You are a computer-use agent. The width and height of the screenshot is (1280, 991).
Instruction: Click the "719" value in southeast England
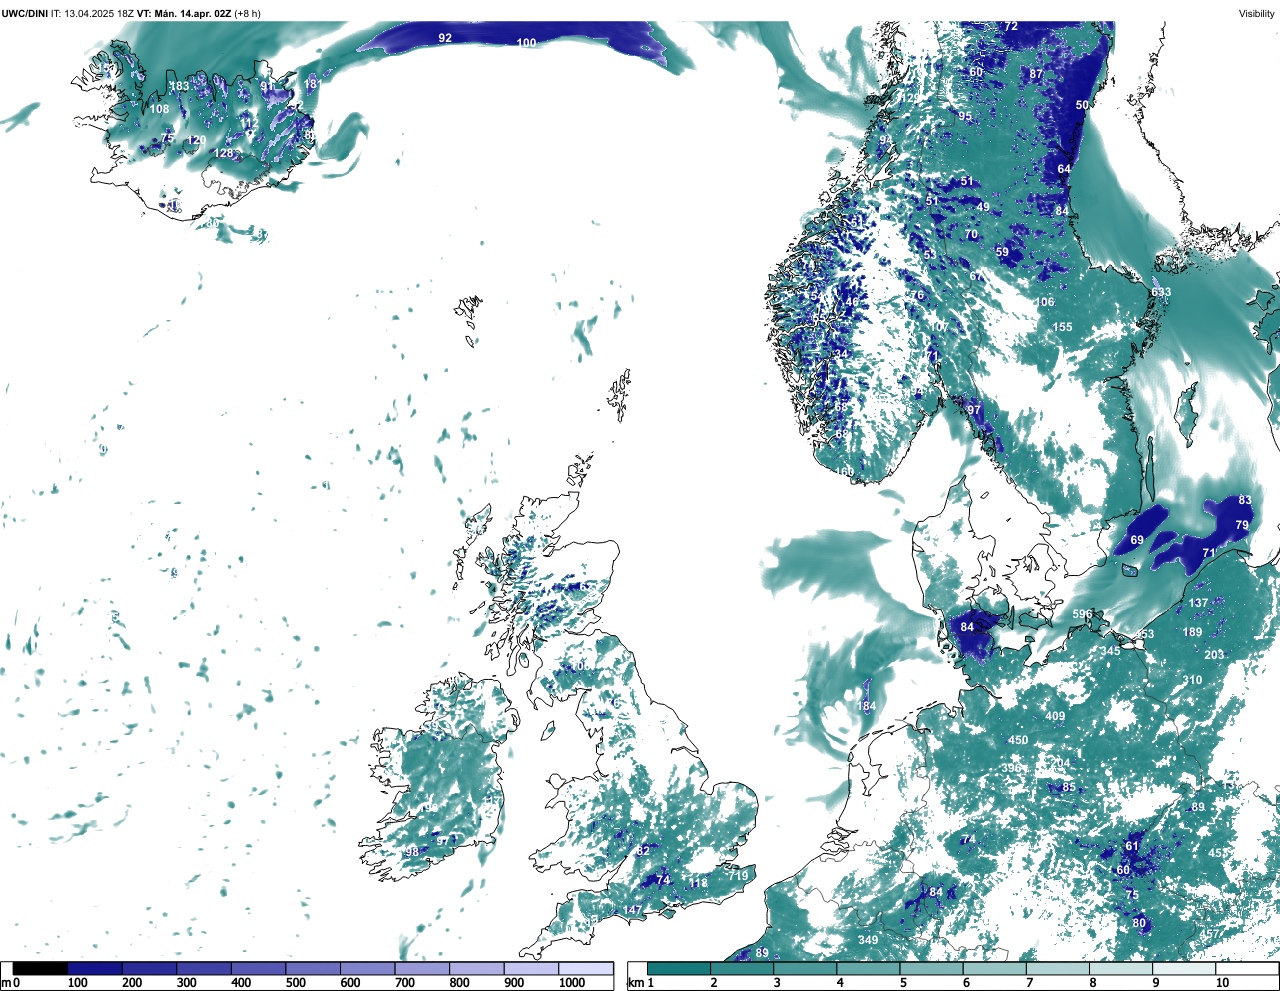[x=738, y=876]
